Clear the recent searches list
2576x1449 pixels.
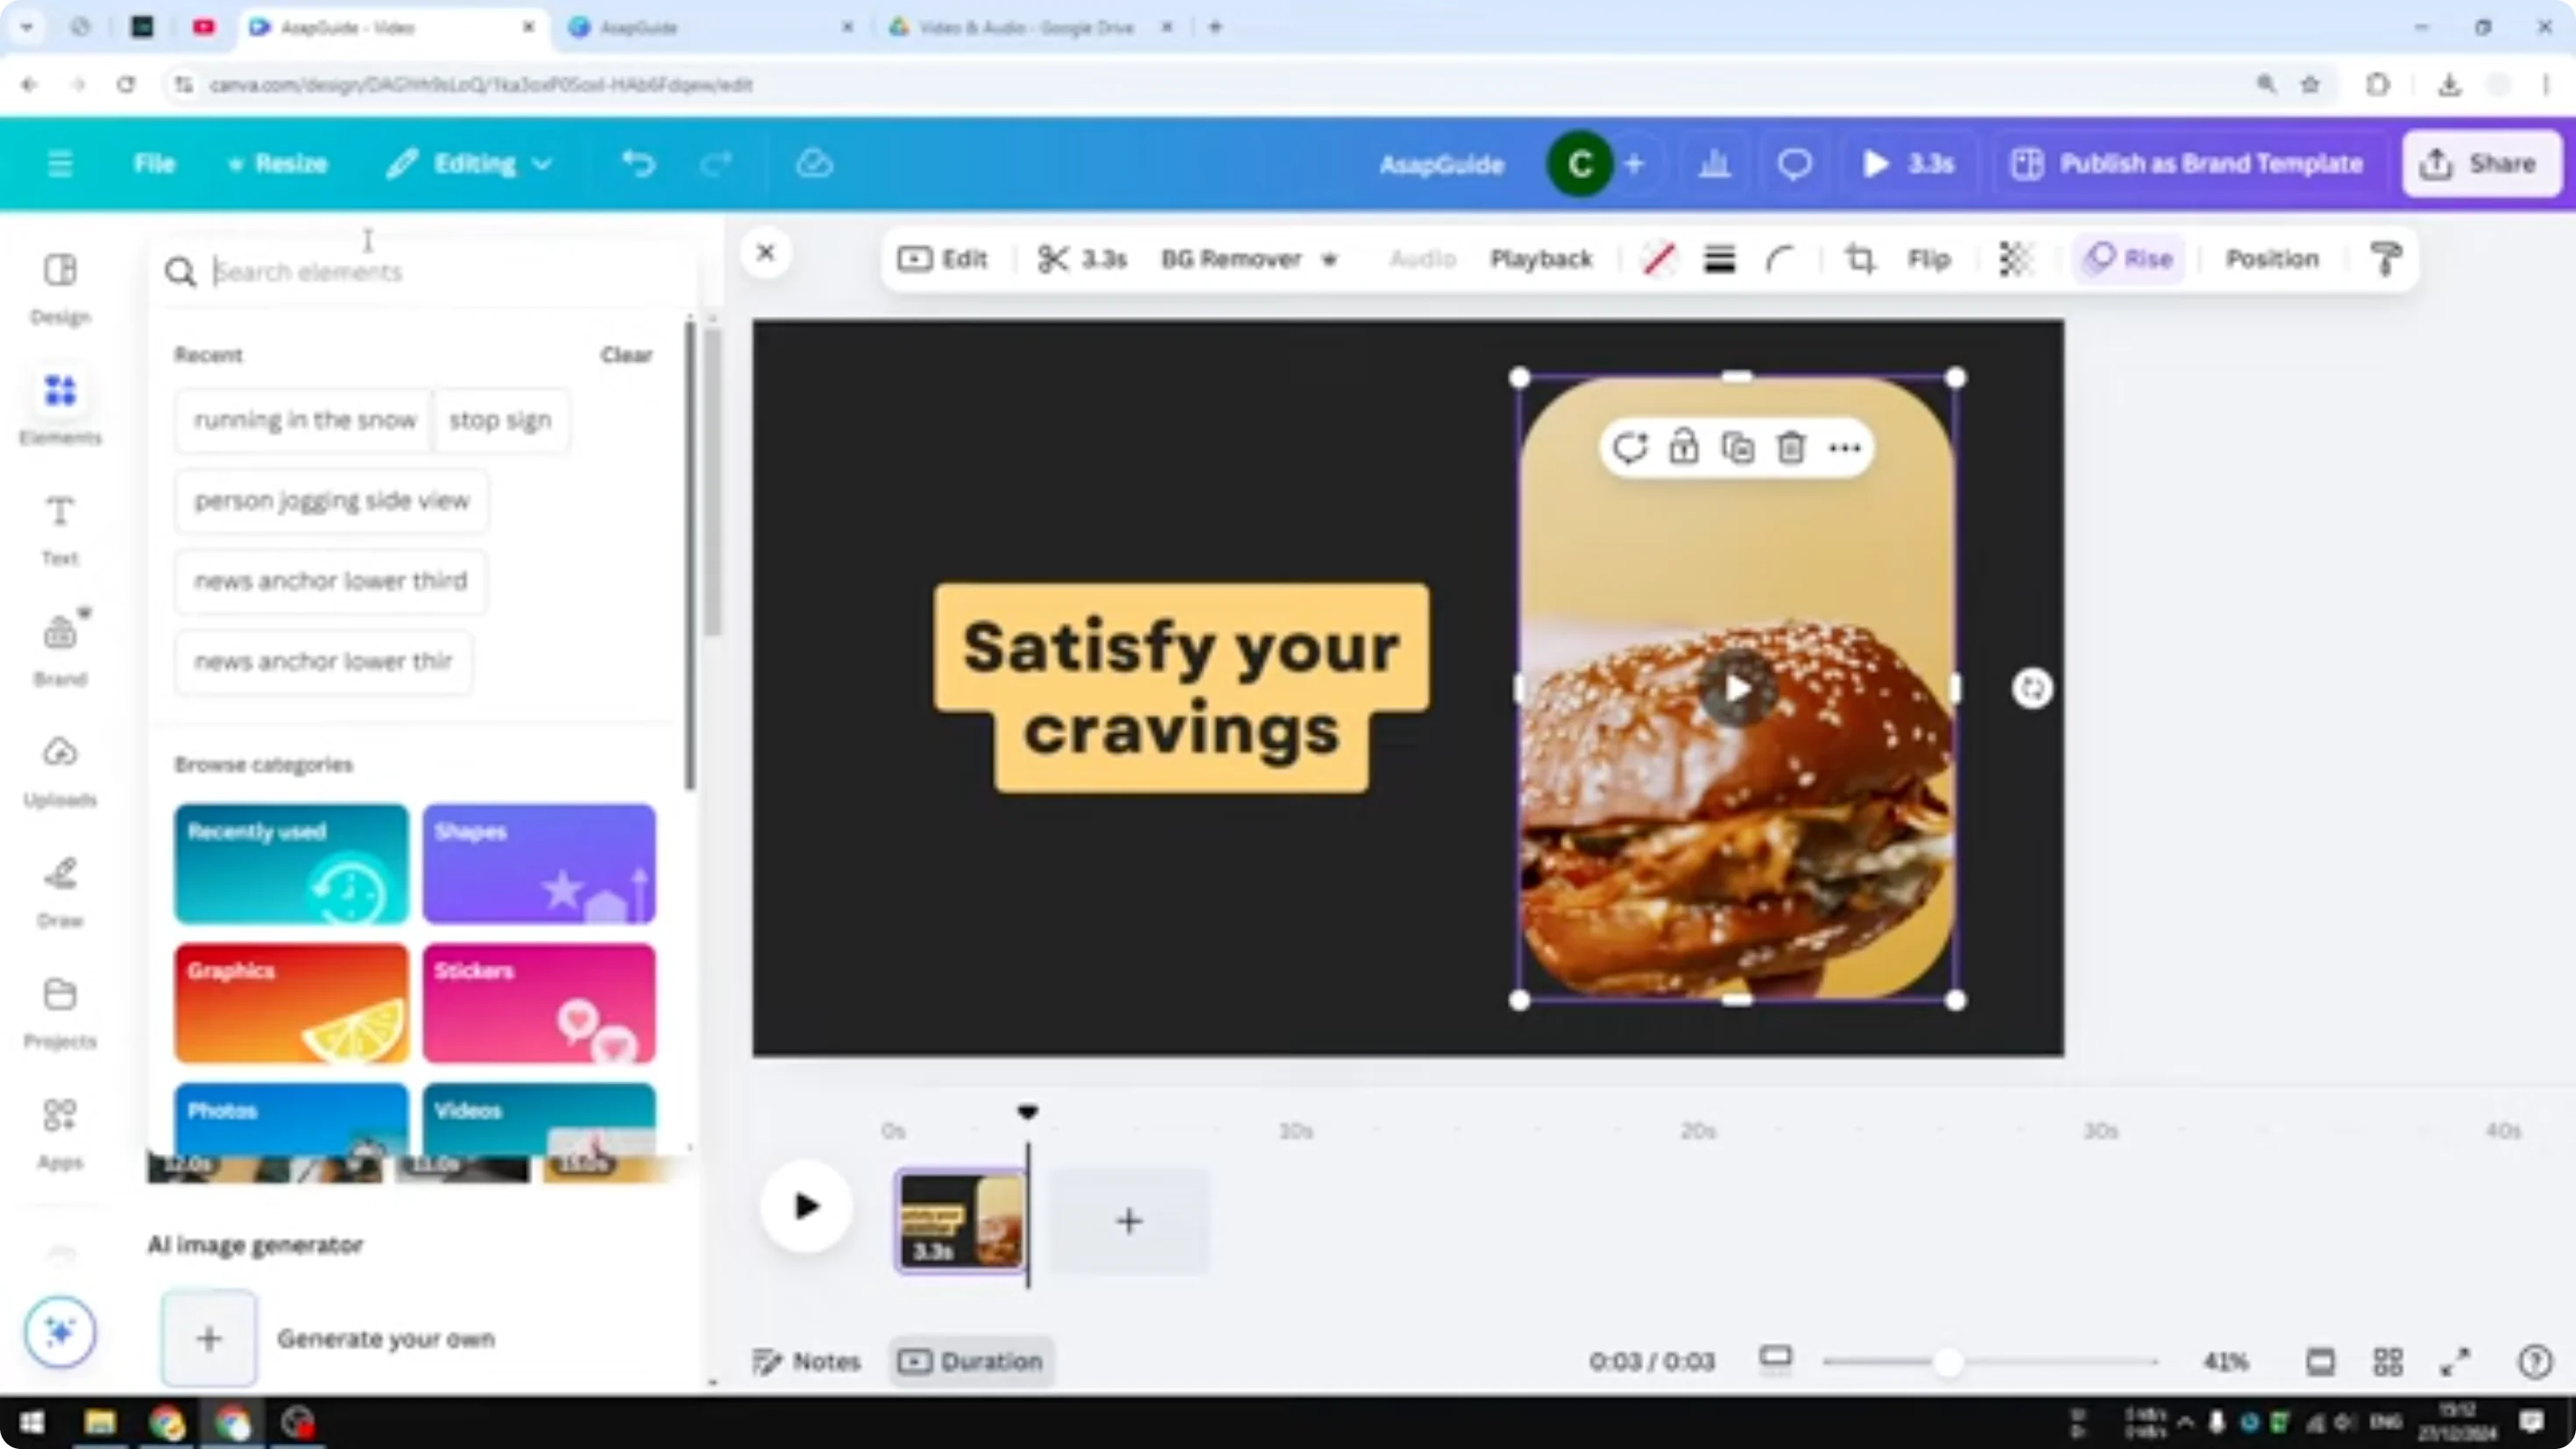[626, 355]
